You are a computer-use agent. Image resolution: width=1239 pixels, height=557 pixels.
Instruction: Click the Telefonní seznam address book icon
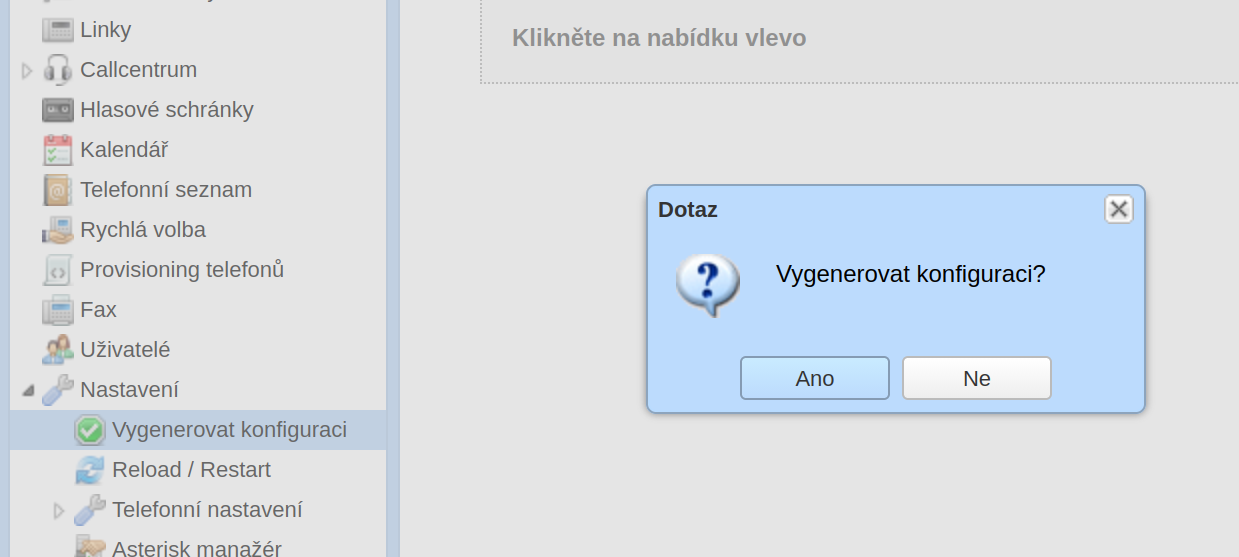(x=58, y=190)
